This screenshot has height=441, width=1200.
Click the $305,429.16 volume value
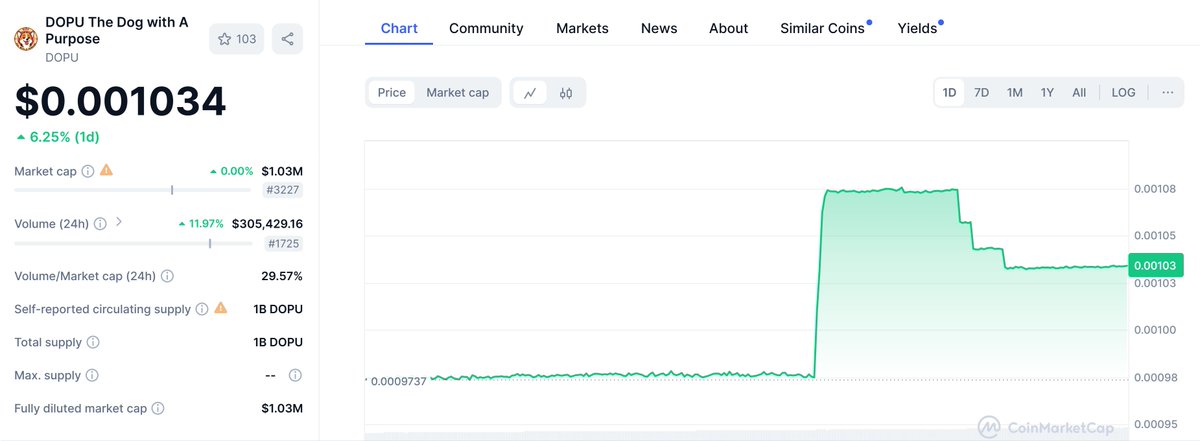tap(267, 224)
